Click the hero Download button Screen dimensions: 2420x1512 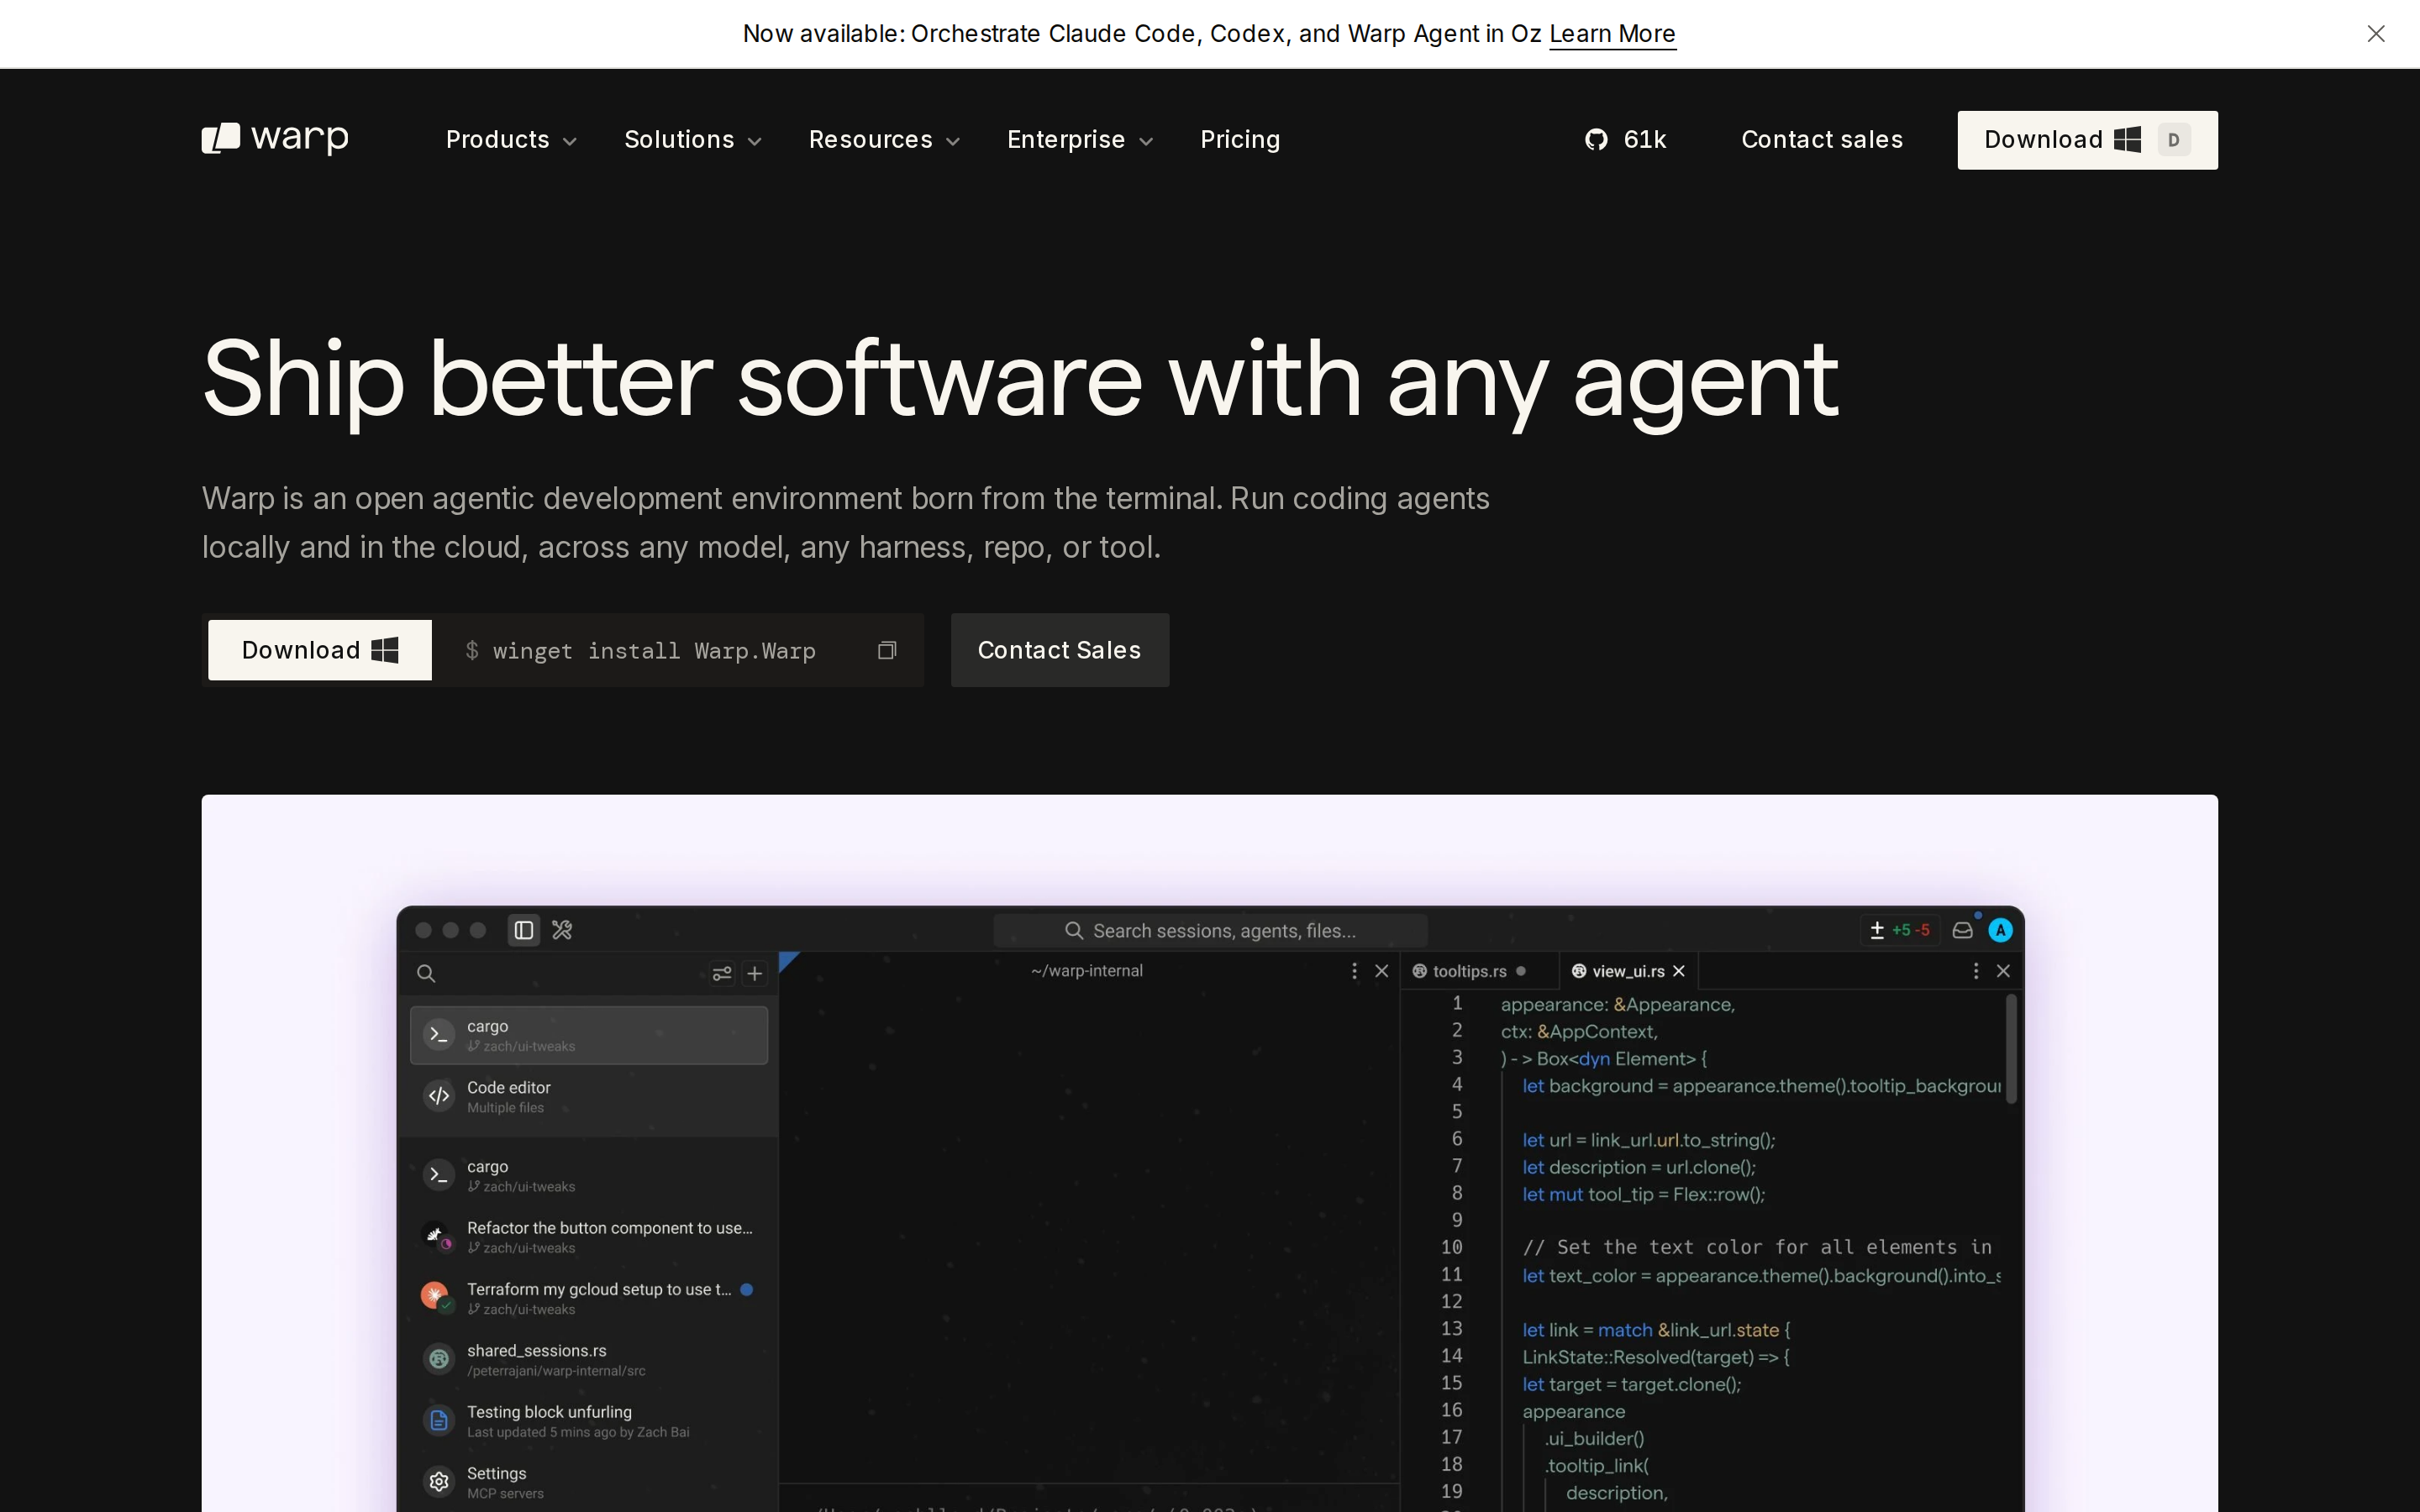point(320,650)
